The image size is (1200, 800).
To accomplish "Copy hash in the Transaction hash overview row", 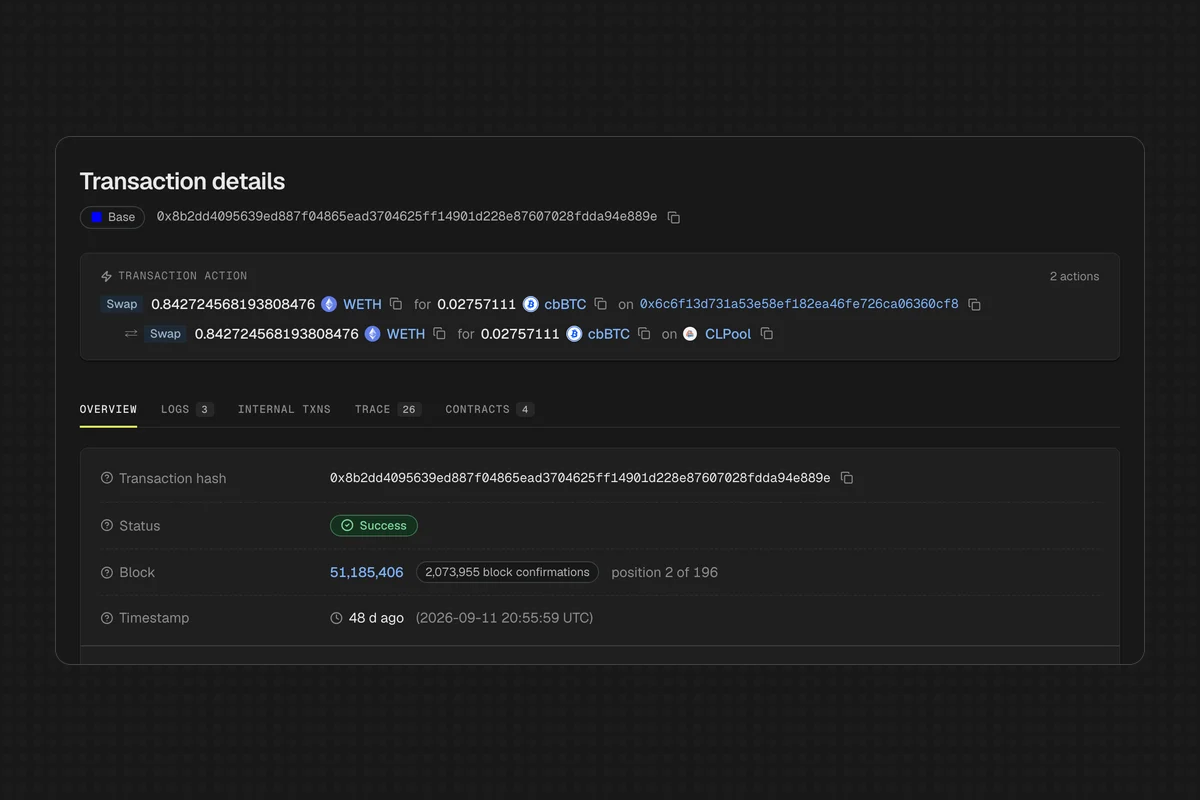I will tap(847, 478).
